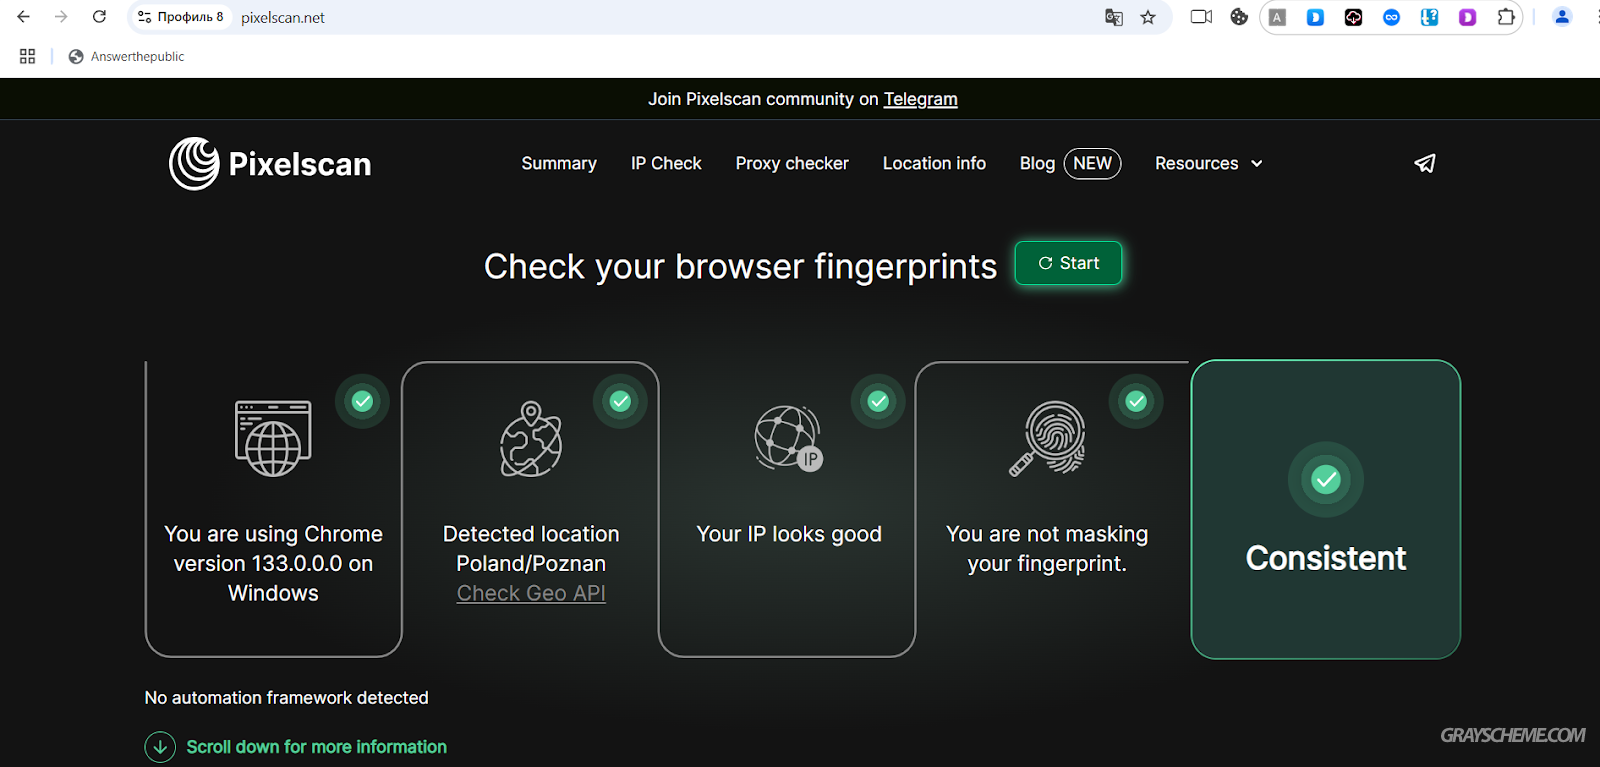Click the checkmark on the Detected location card
Image resolution: width=1600 pixels, height=767 pixels.
pos(620,401)
